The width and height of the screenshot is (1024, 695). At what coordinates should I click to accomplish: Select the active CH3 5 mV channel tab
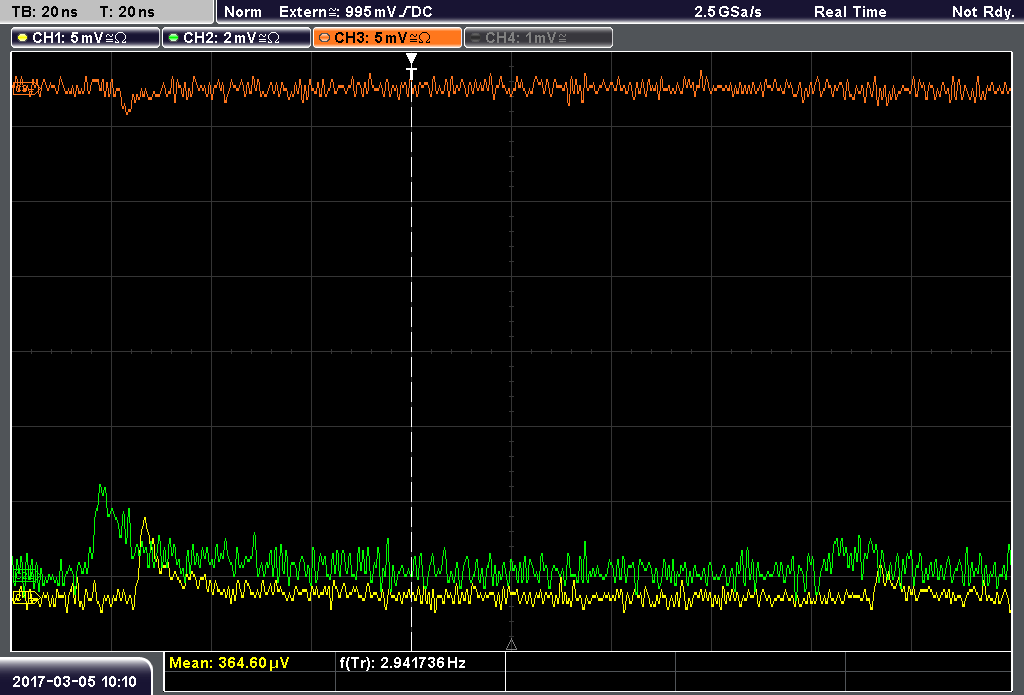coord(387,38)
